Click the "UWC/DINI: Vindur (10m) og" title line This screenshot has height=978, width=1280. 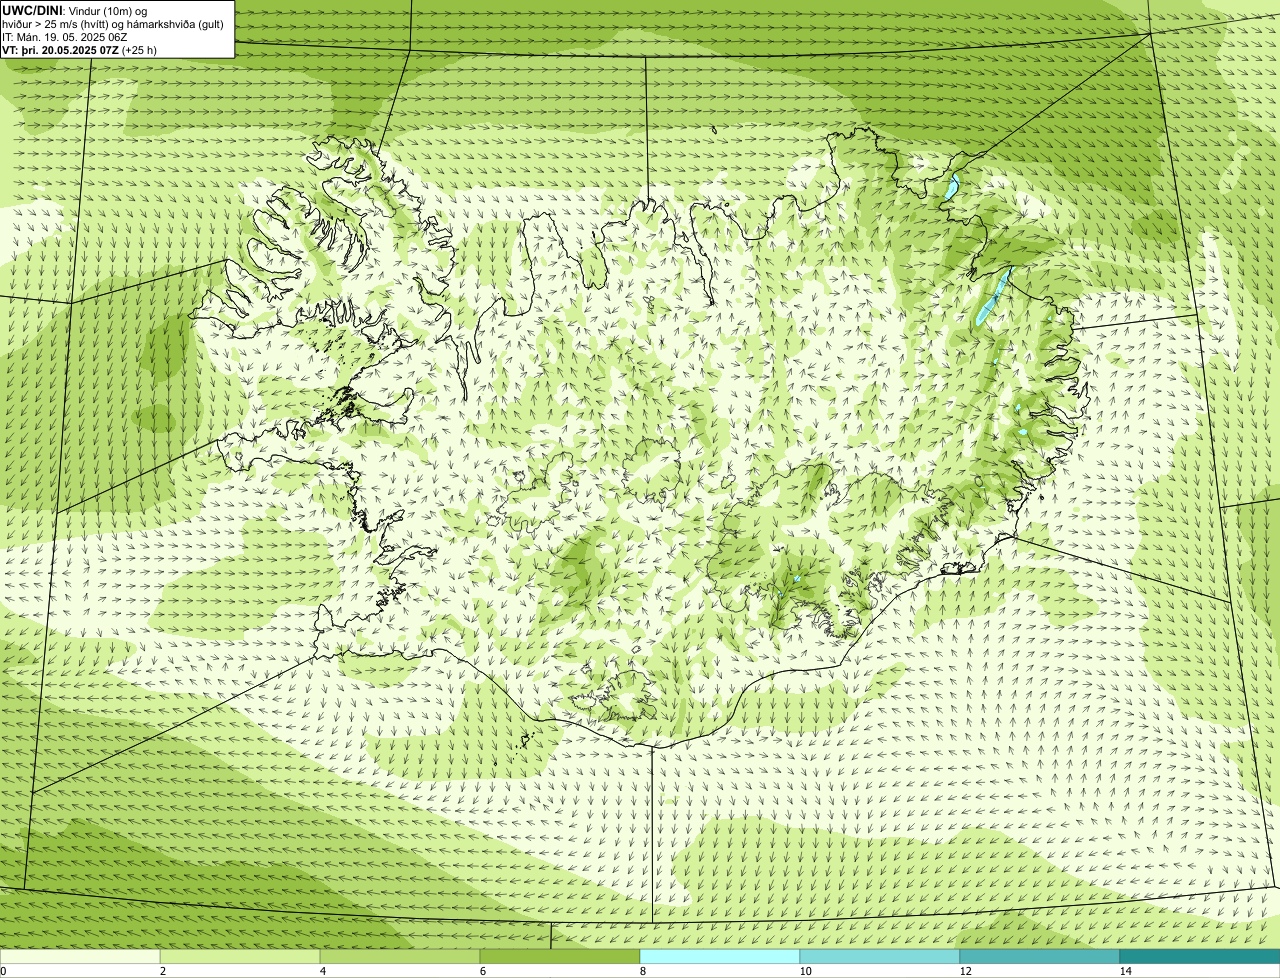point(75,10)
